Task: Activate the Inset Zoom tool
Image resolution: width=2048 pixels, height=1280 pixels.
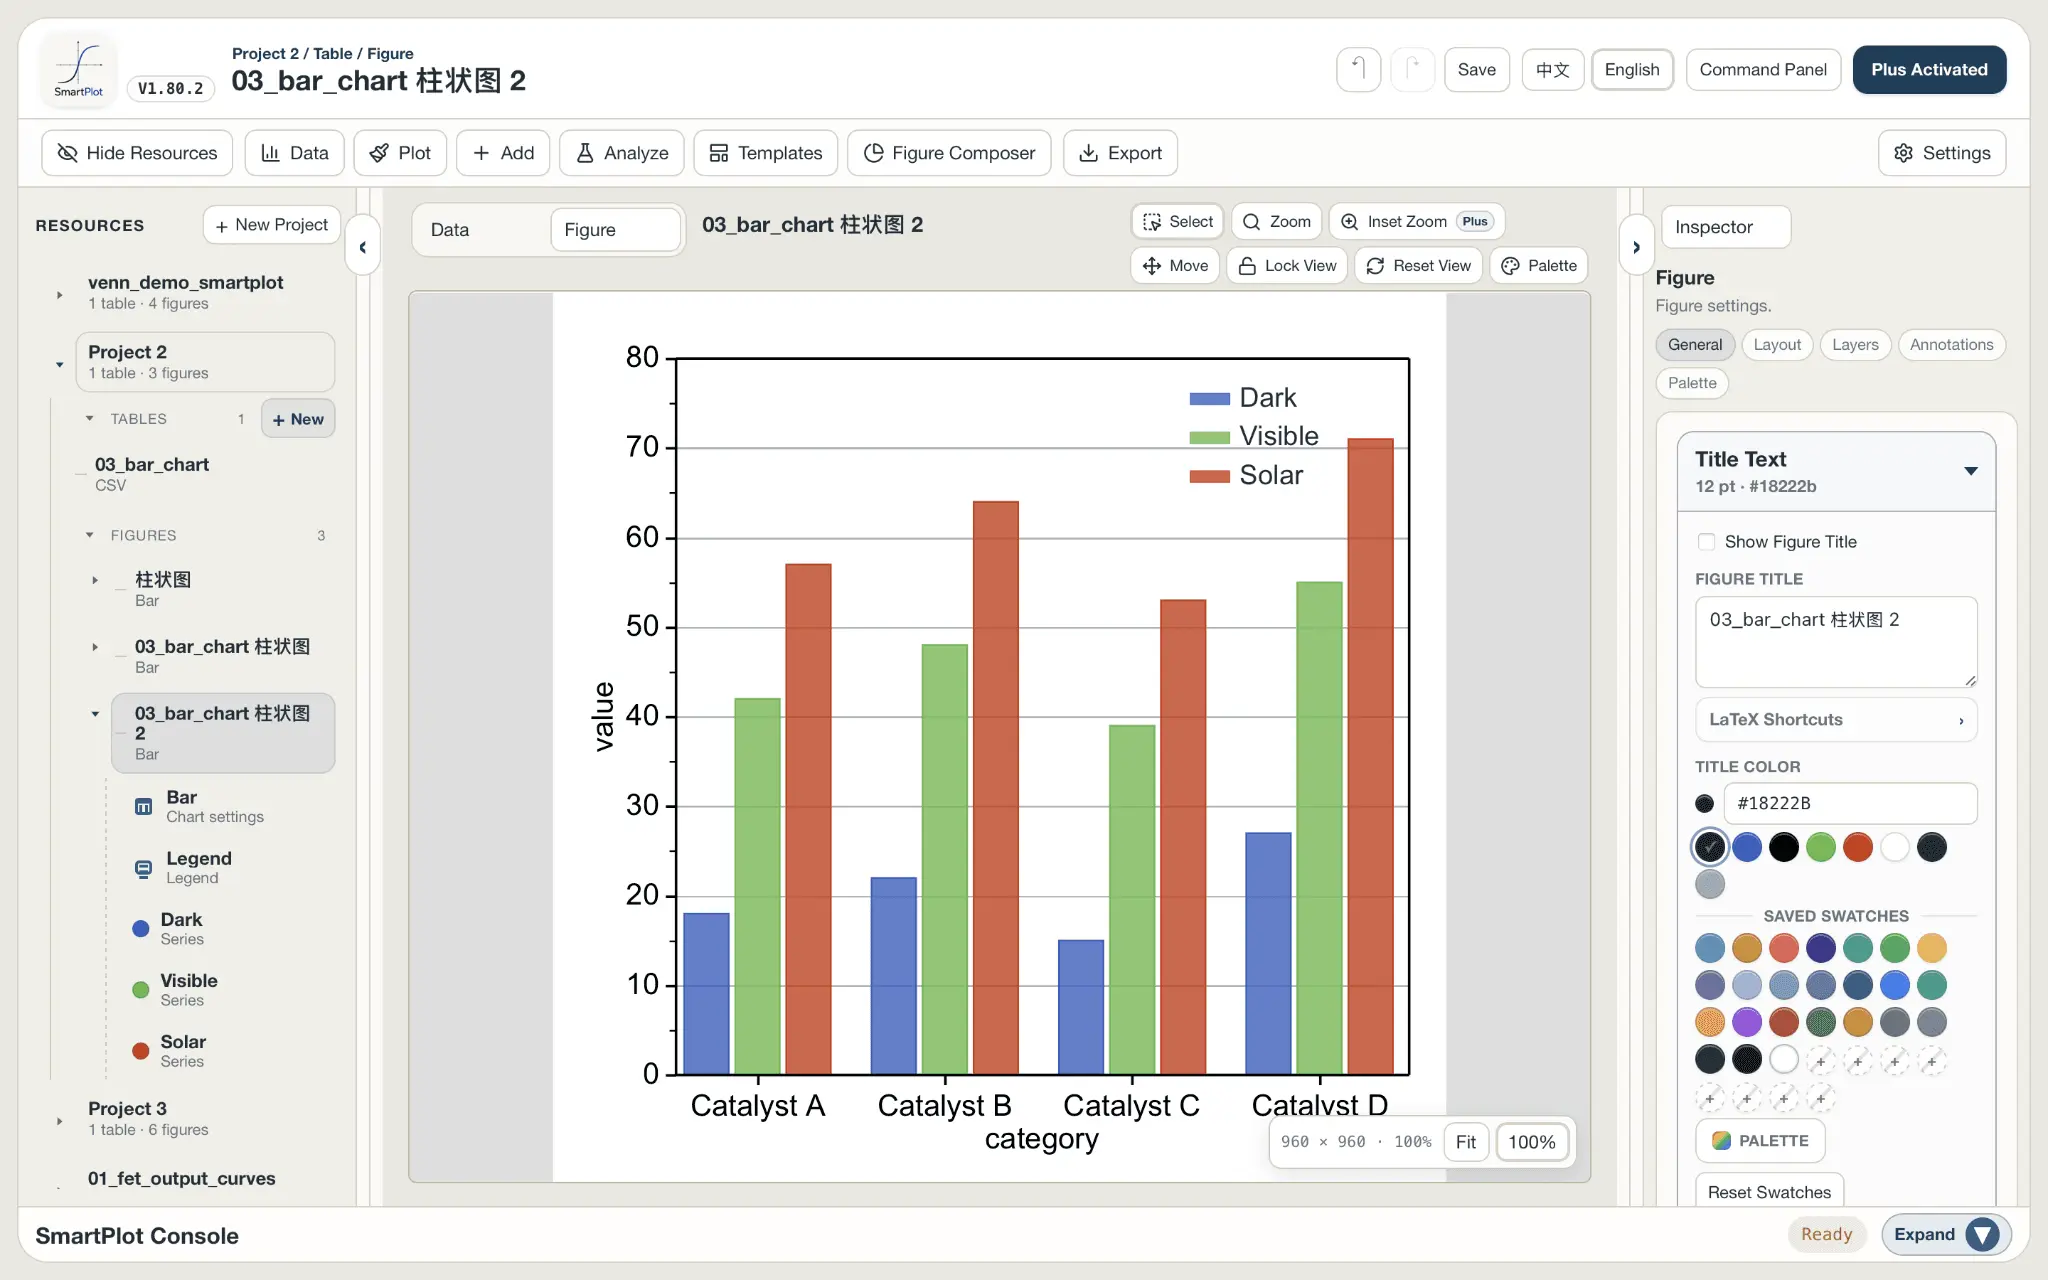Action: pos(1417,221)
